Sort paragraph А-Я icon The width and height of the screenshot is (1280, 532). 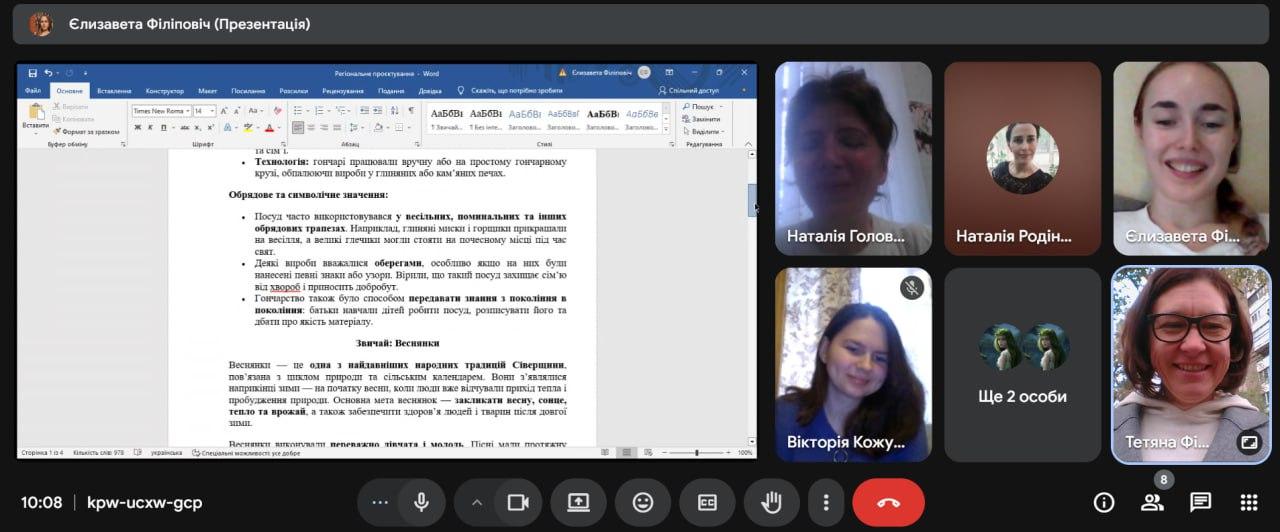coord(393,111)
